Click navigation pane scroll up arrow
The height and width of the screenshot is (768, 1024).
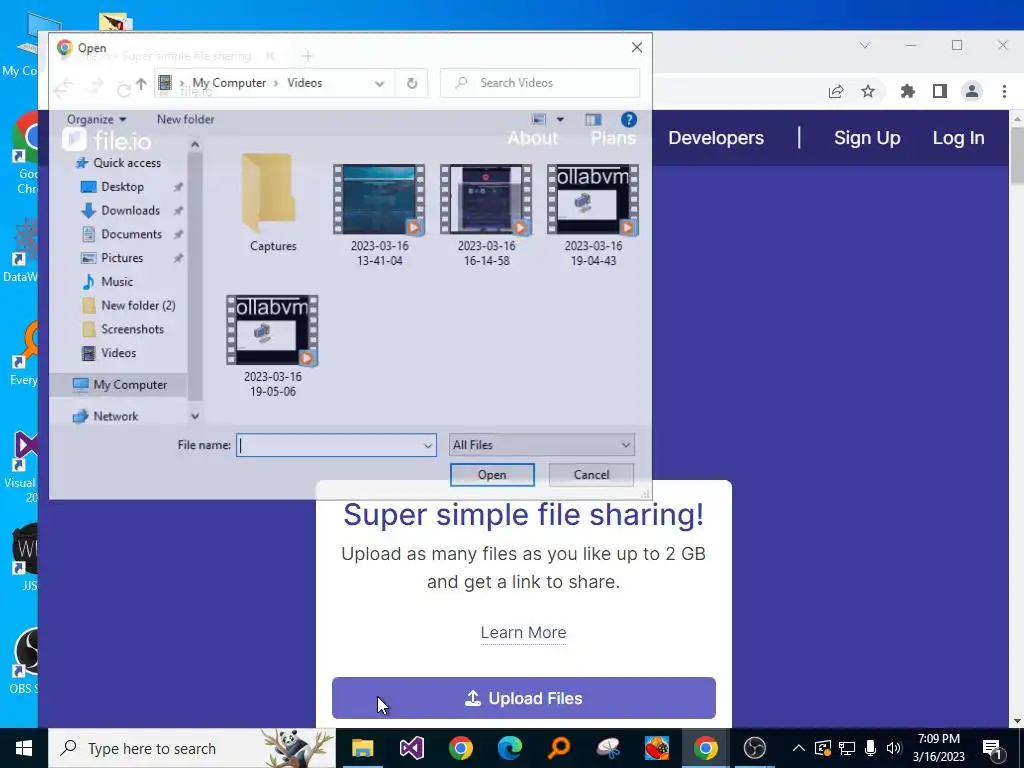coord(195,144)
